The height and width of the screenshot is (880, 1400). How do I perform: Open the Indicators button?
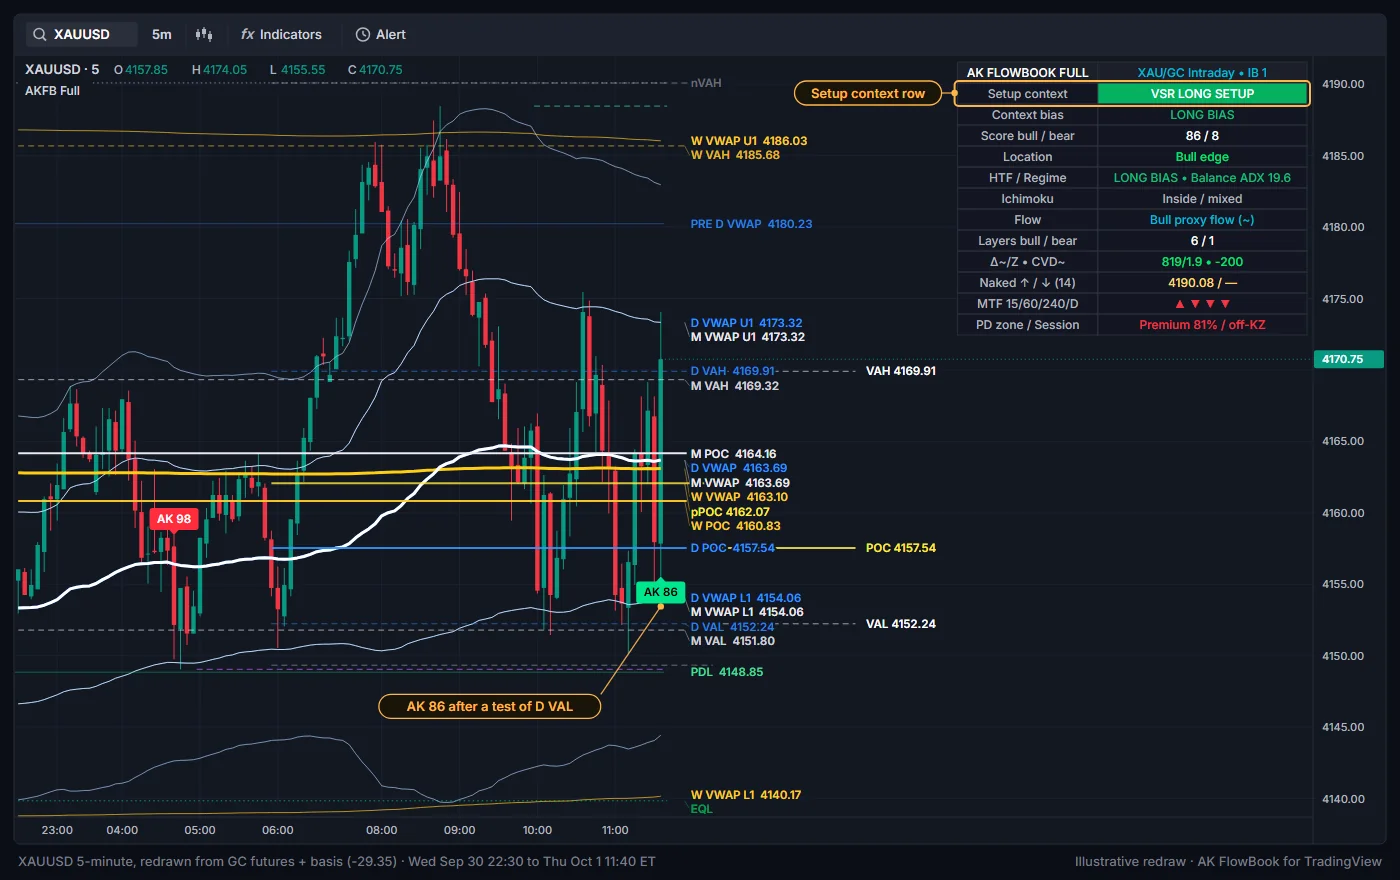[x=281, y=34]
